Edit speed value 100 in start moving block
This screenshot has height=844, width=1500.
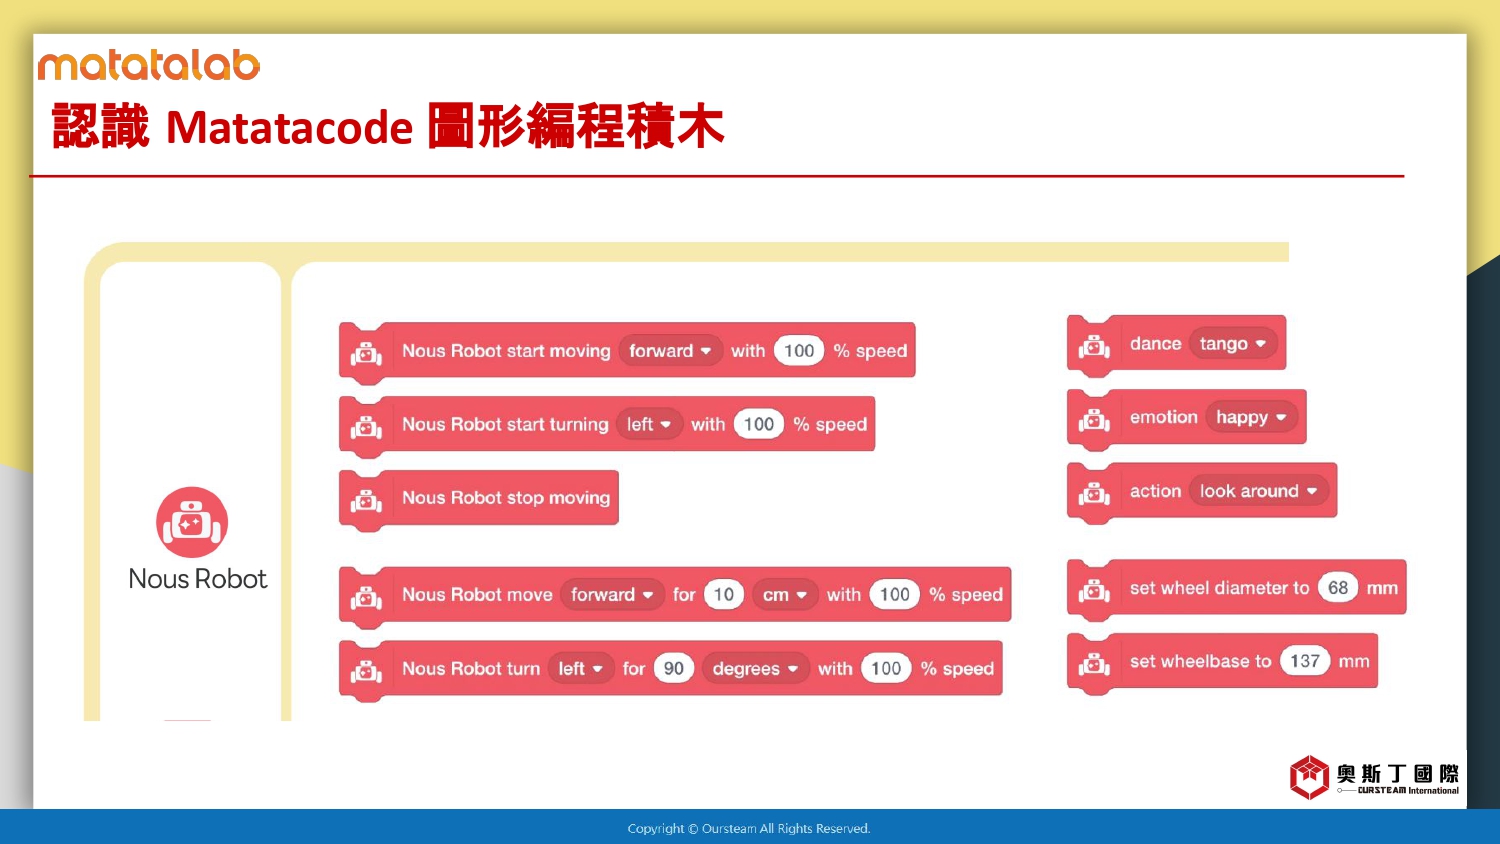pos(799,351)
